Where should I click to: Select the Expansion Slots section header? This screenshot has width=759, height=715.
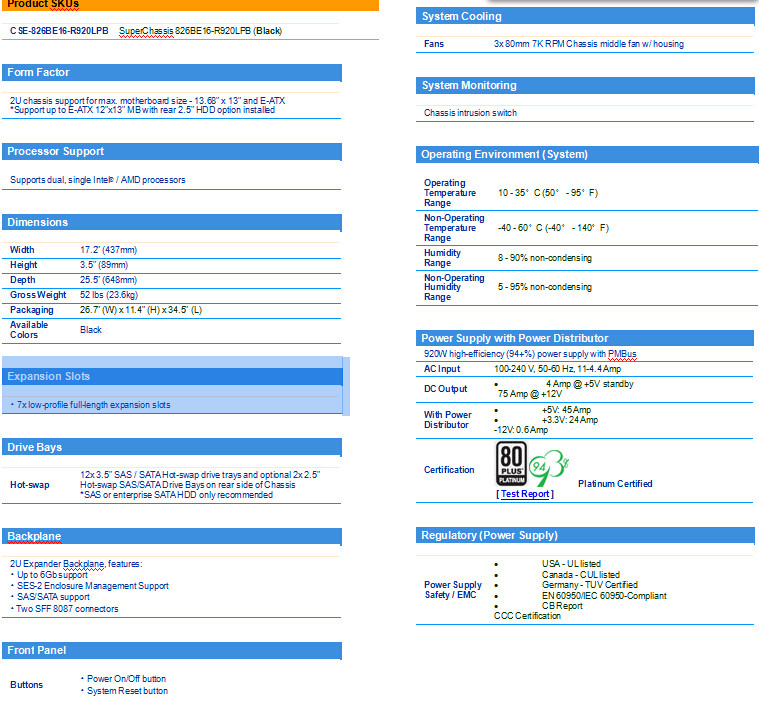click(172, 377)
